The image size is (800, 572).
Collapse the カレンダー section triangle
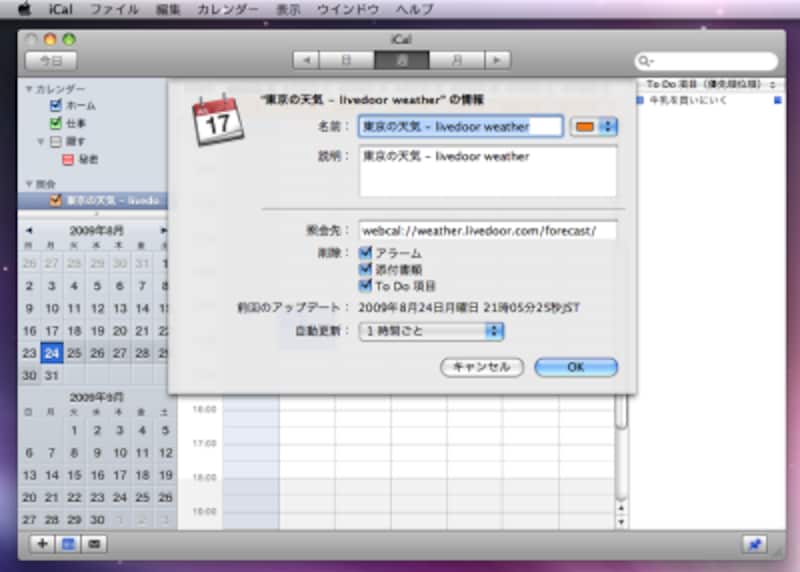pos(29,89)
